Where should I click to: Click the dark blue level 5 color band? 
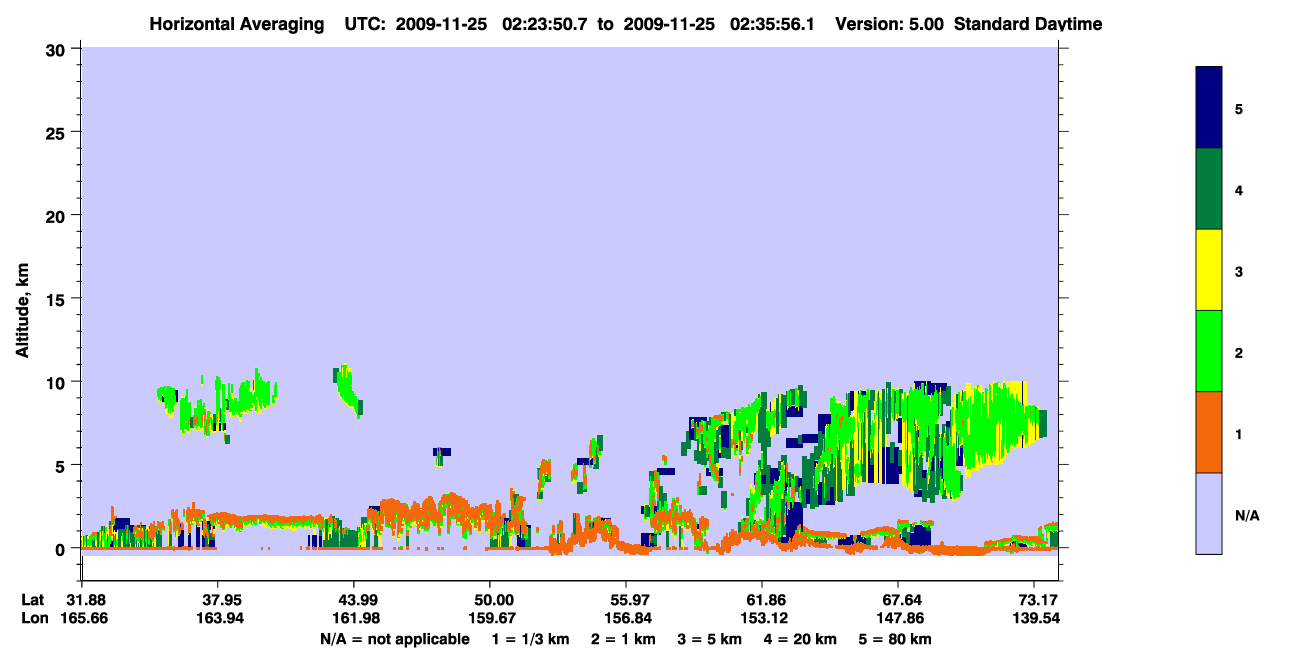click(1208, 107)
